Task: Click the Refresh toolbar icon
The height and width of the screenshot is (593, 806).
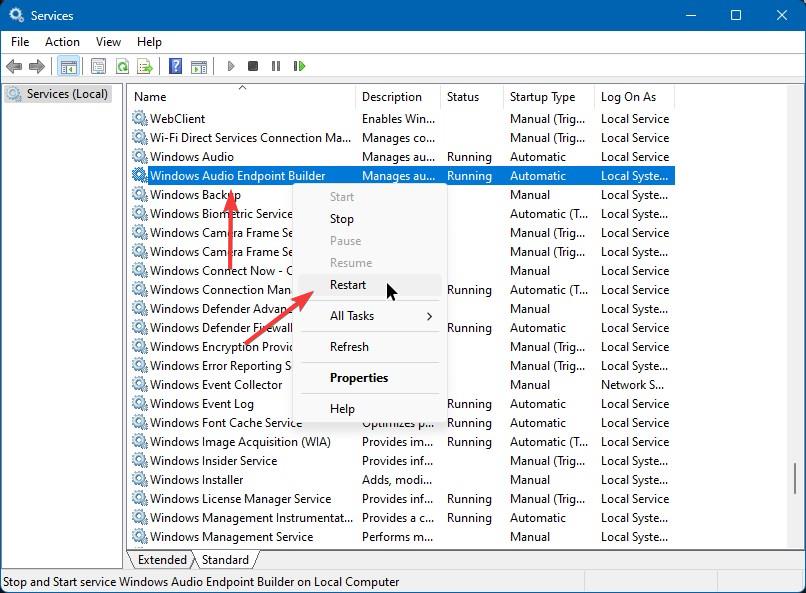Action: [x=122, y=66]
